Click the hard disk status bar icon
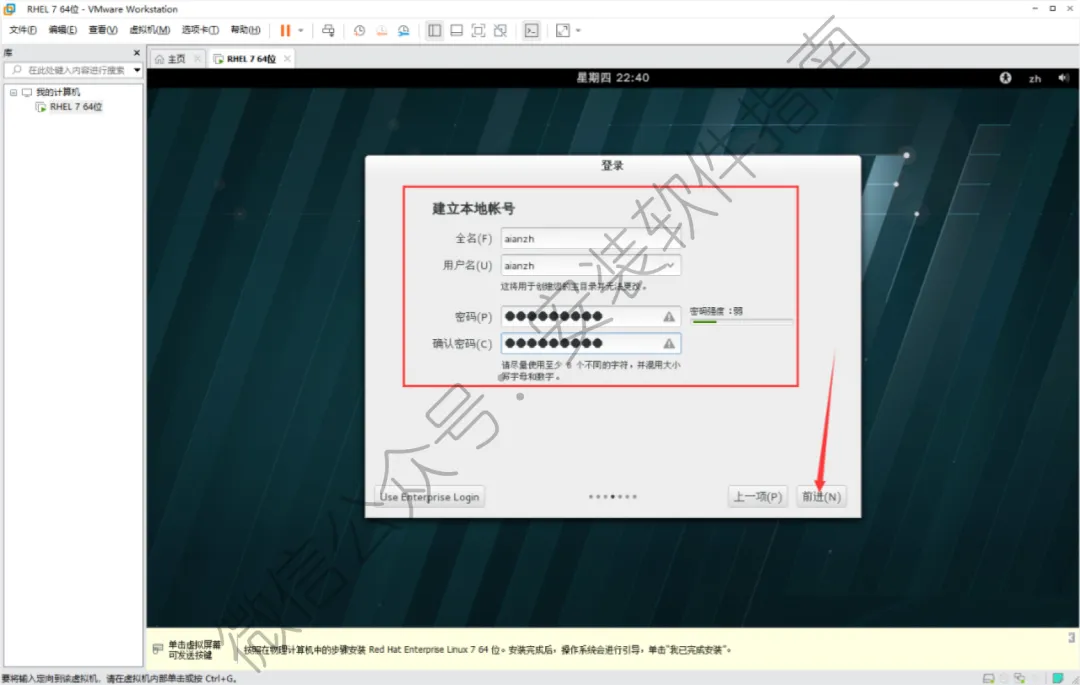Image resolution: width=1080 pixels, height=685 pixels. (988, 678)
